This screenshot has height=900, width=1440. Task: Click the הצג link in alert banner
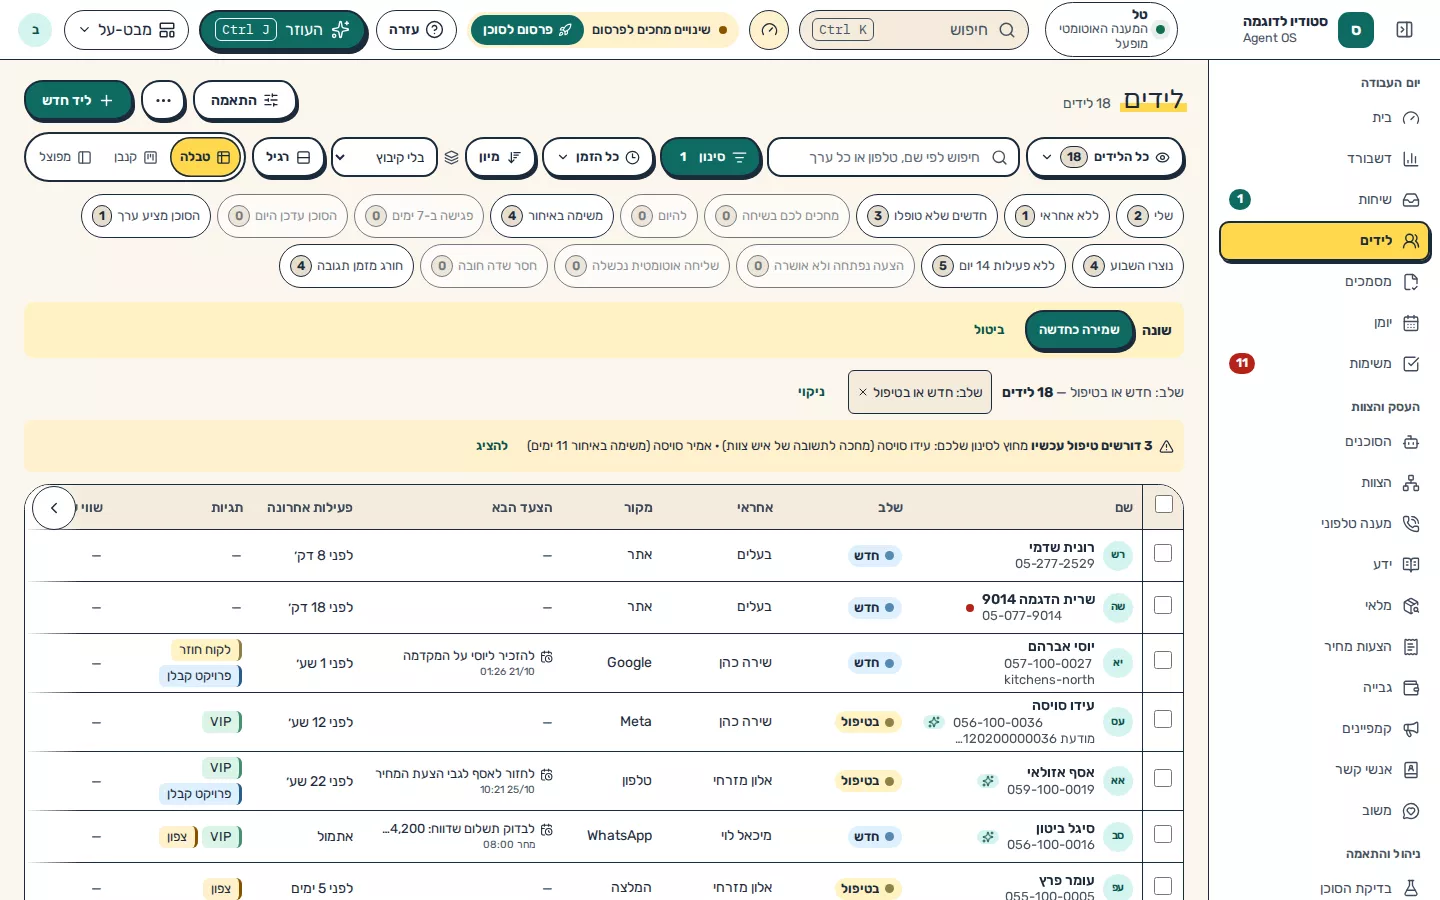click(492, 446)
